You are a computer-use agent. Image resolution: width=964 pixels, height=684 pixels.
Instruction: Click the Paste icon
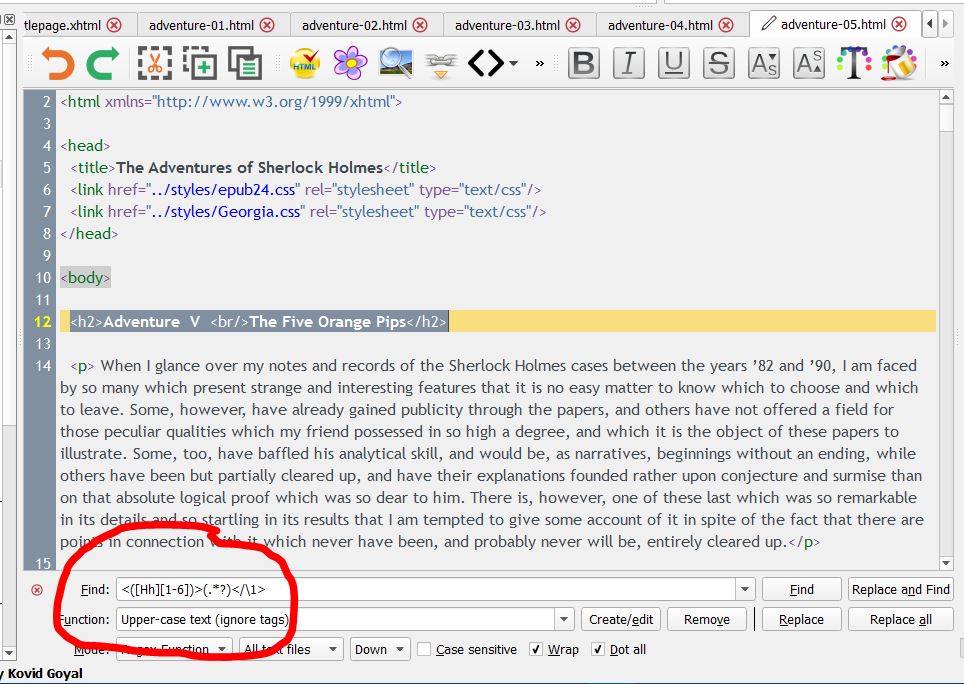tap(245, 63)
